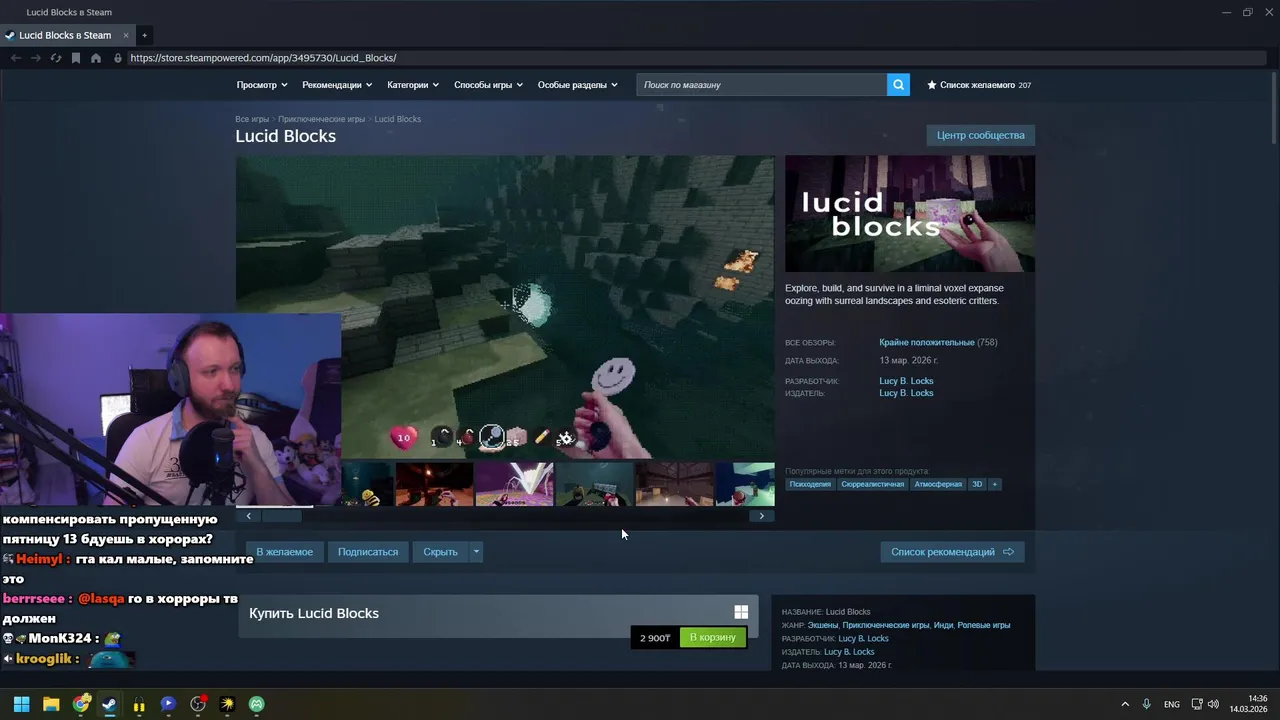Open volume control in system tray
Viewport: 1280px width, 720px height.
tap(1213, 704)
